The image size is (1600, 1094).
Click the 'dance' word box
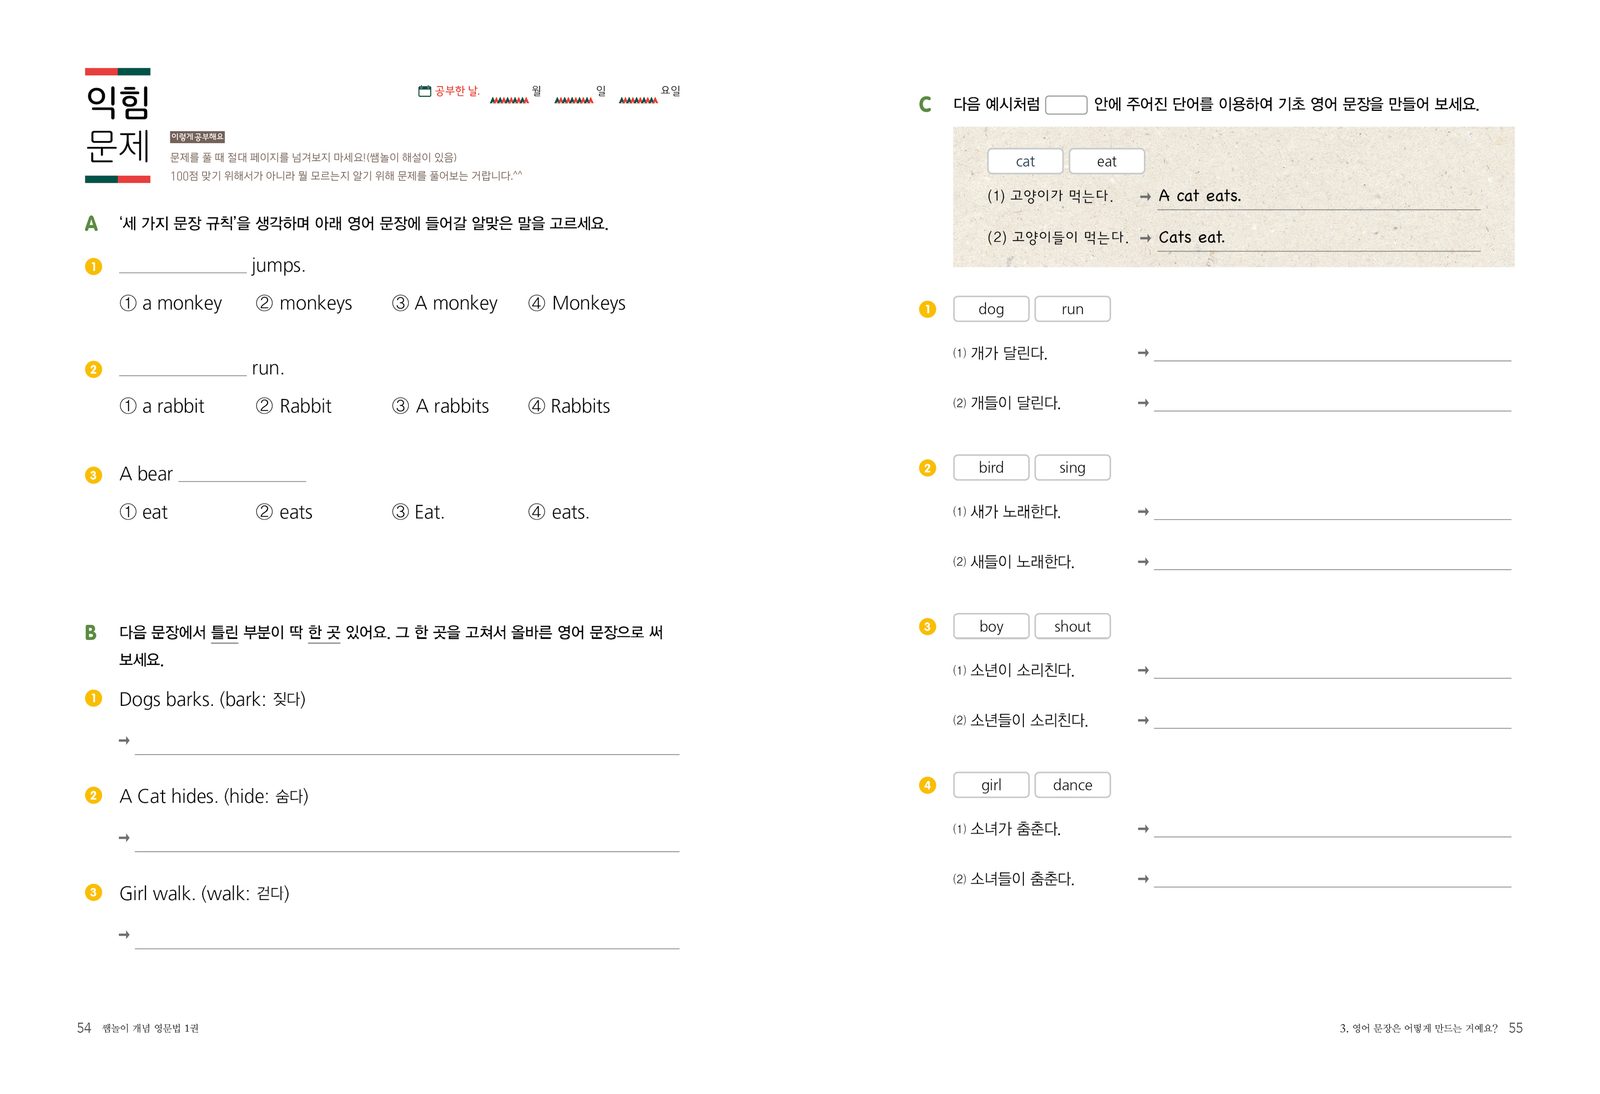coord(1072,785)
